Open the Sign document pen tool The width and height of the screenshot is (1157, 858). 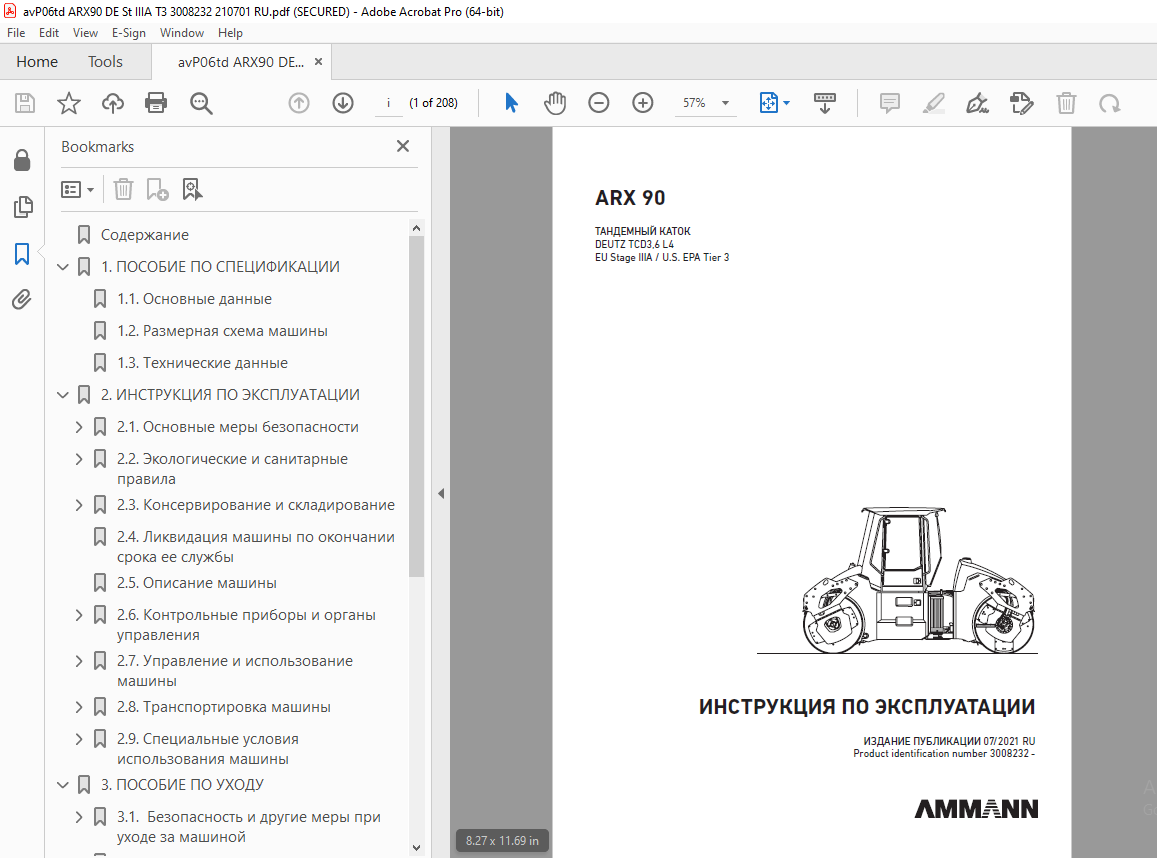coord(978,103)
